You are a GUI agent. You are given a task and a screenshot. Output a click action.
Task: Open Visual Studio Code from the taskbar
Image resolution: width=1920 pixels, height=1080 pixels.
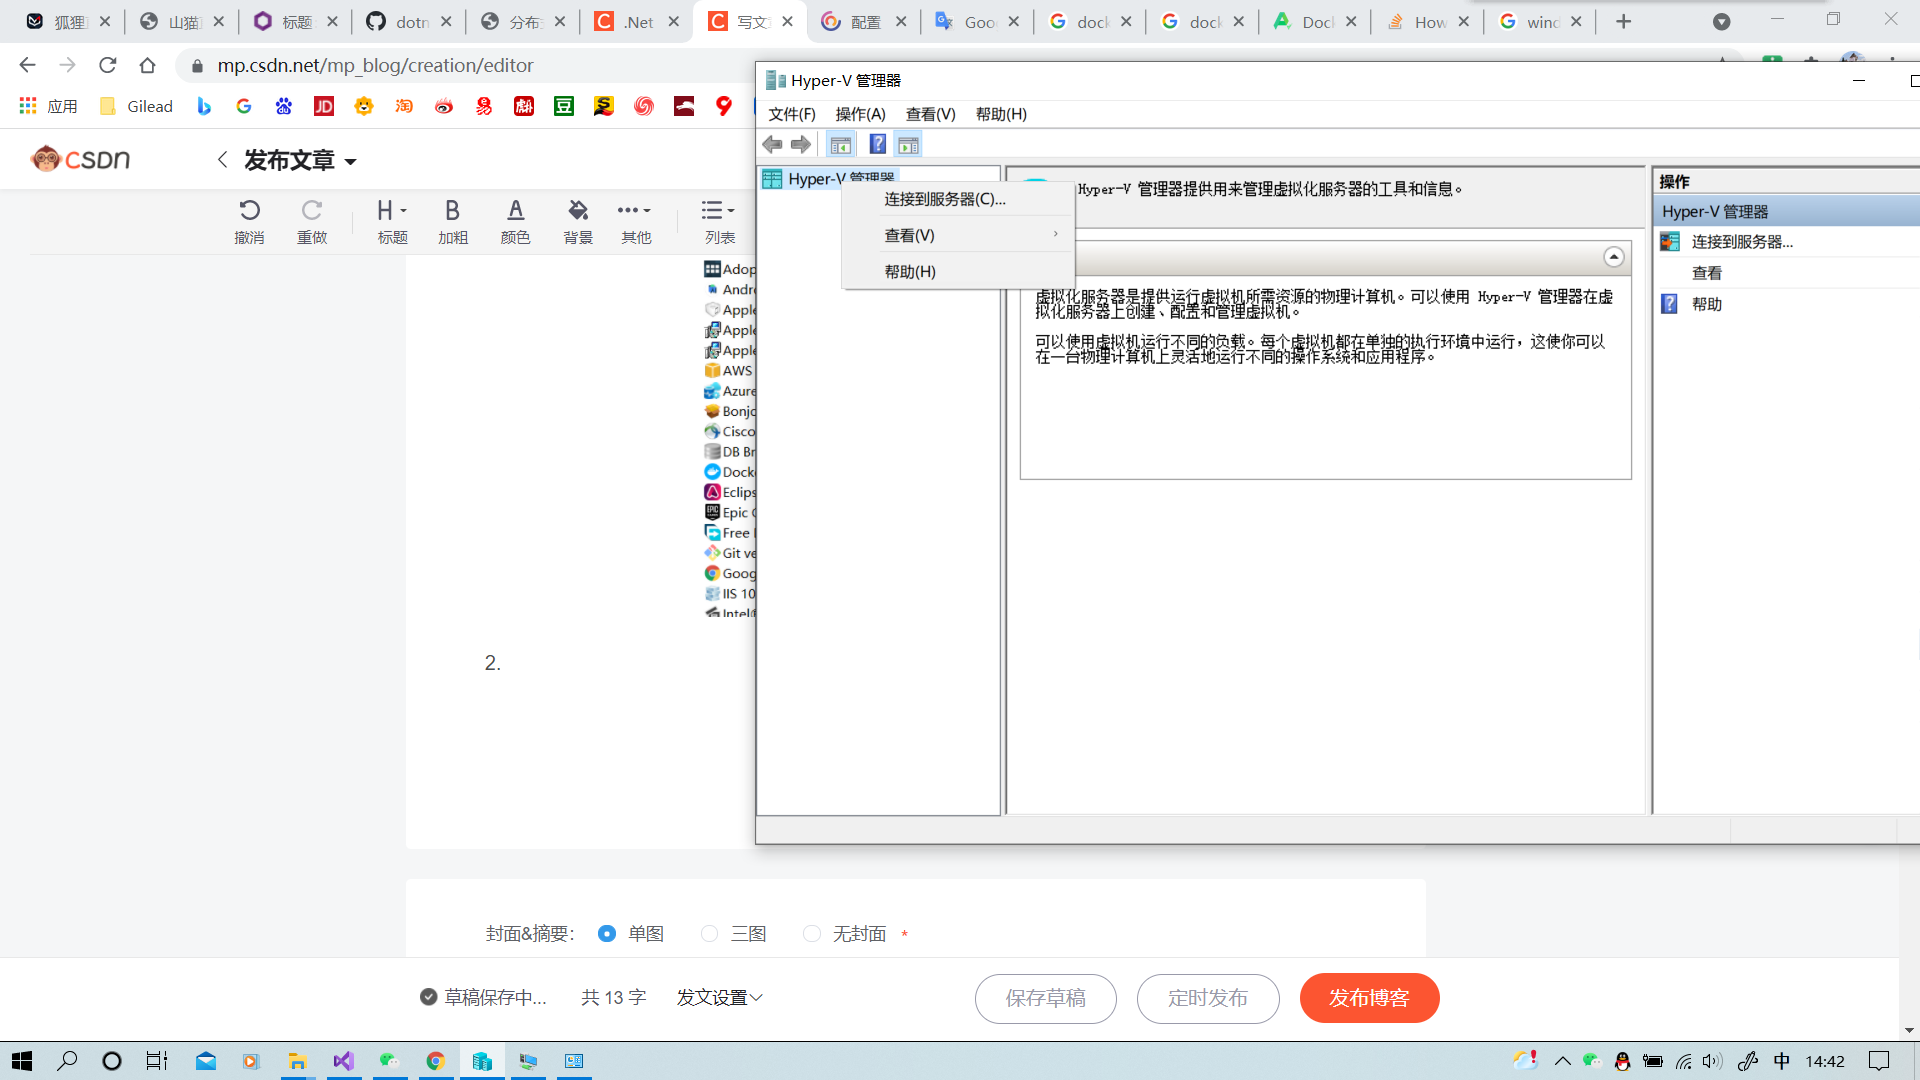coord(344,1061)
